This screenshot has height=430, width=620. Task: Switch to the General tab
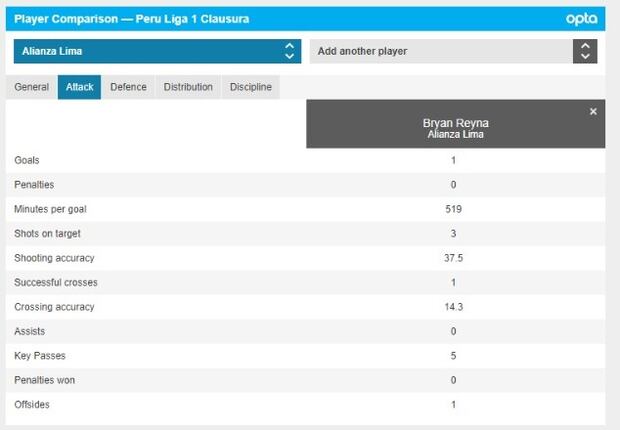click(32, 87)
